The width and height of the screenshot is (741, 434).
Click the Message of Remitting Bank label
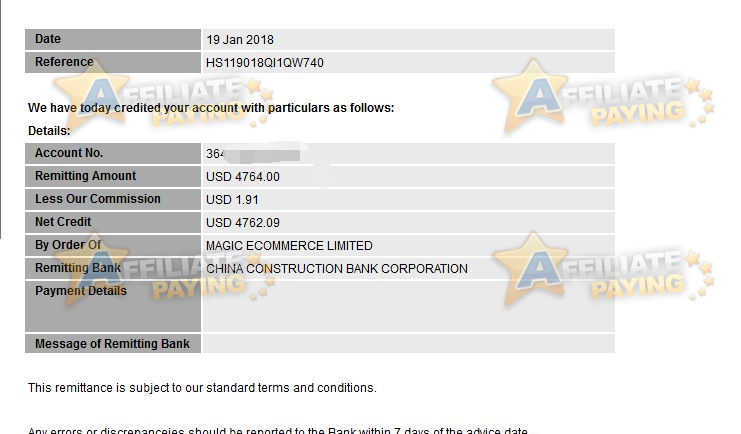pos(112,344)
